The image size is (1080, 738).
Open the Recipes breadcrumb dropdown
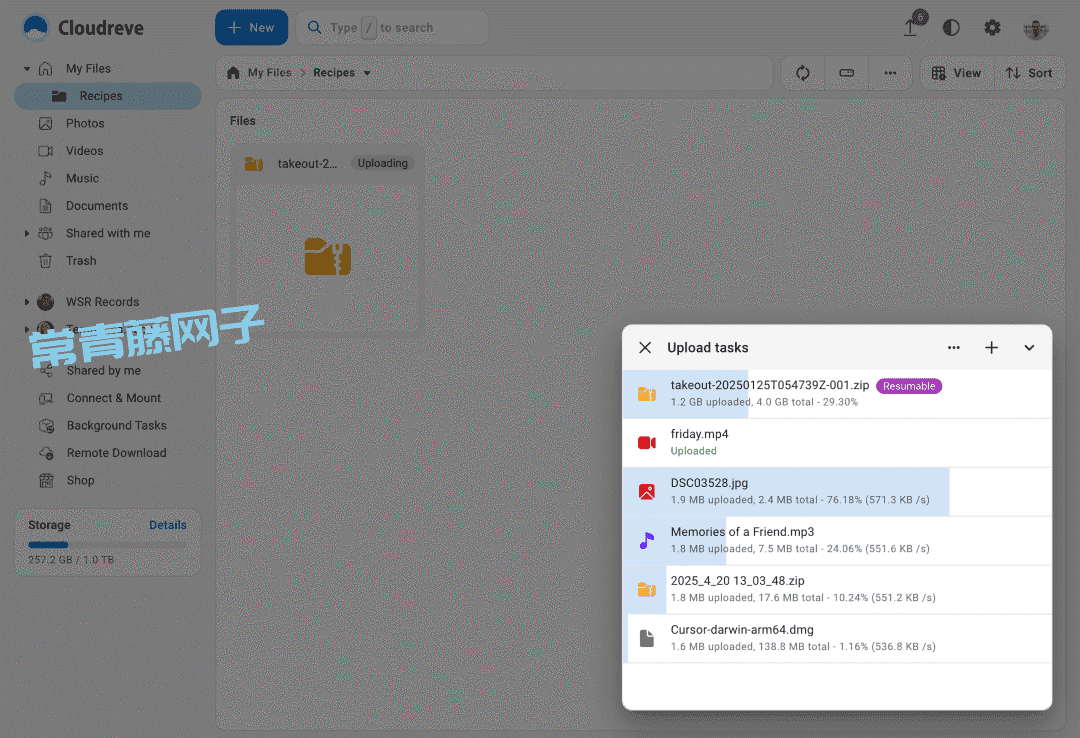[367, 73]
